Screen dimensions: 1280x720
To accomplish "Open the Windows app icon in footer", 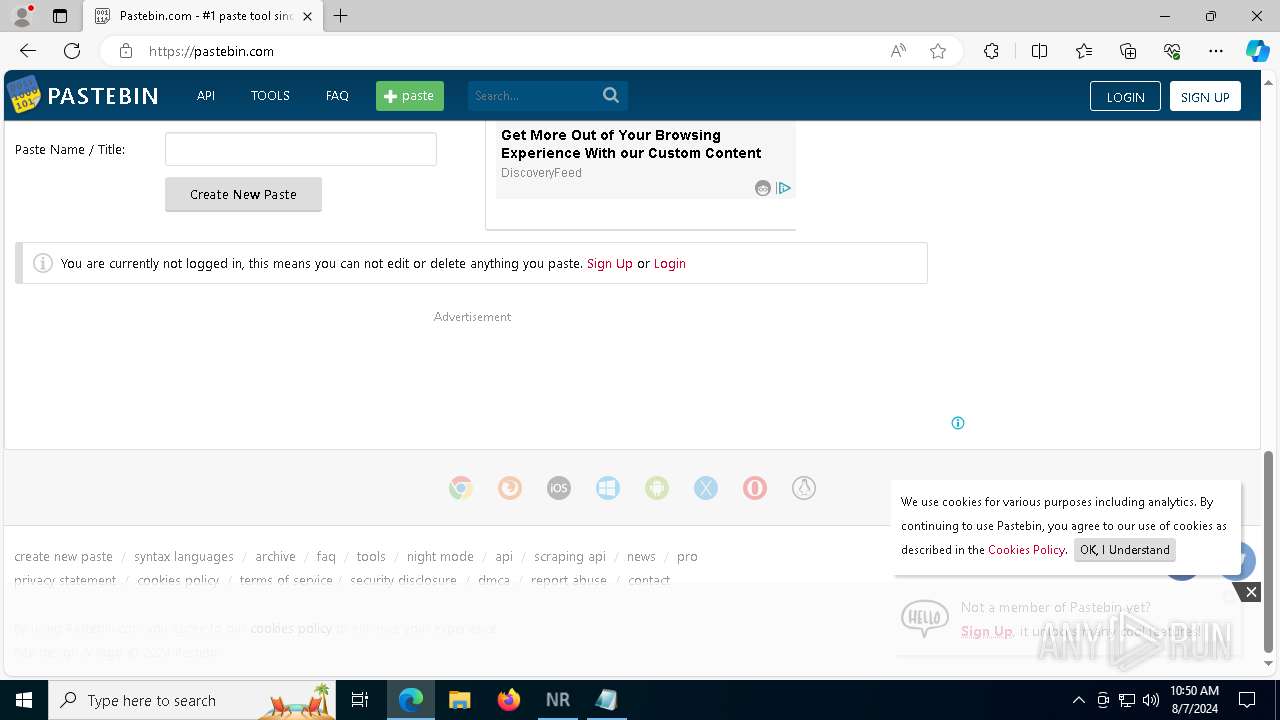I will [x=608, y=488].
